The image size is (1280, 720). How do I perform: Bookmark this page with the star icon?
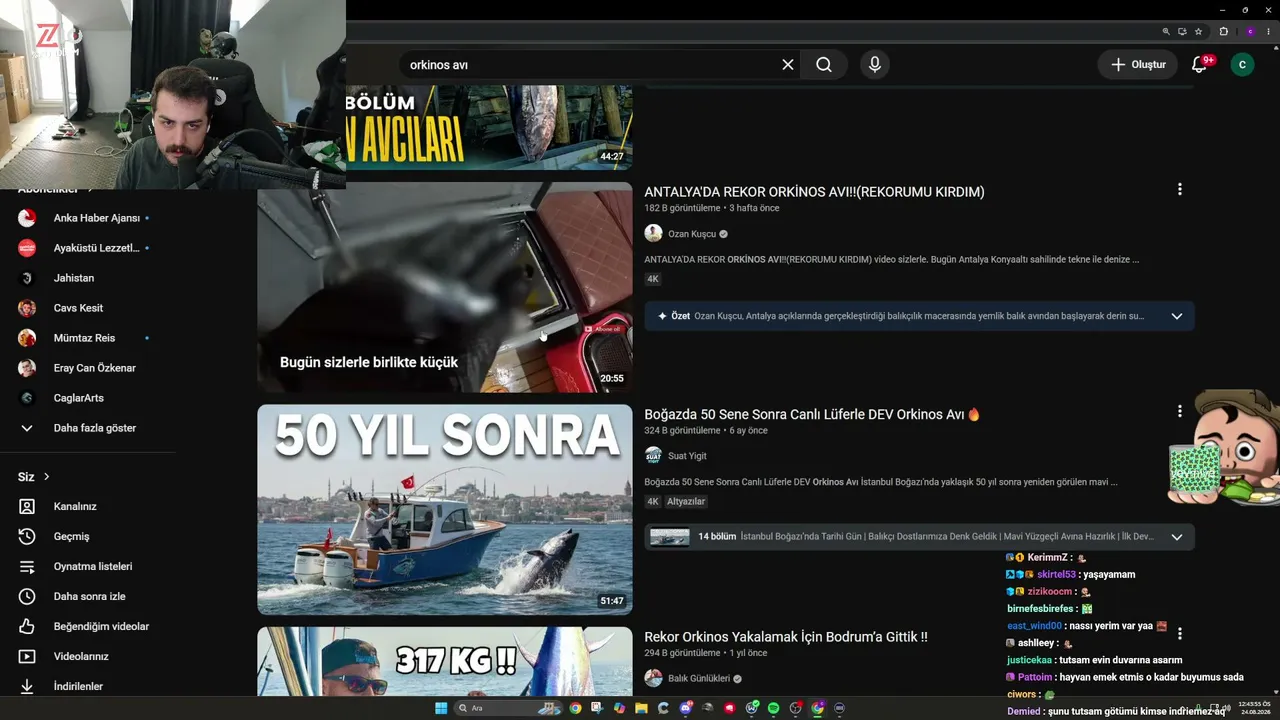1198,31
